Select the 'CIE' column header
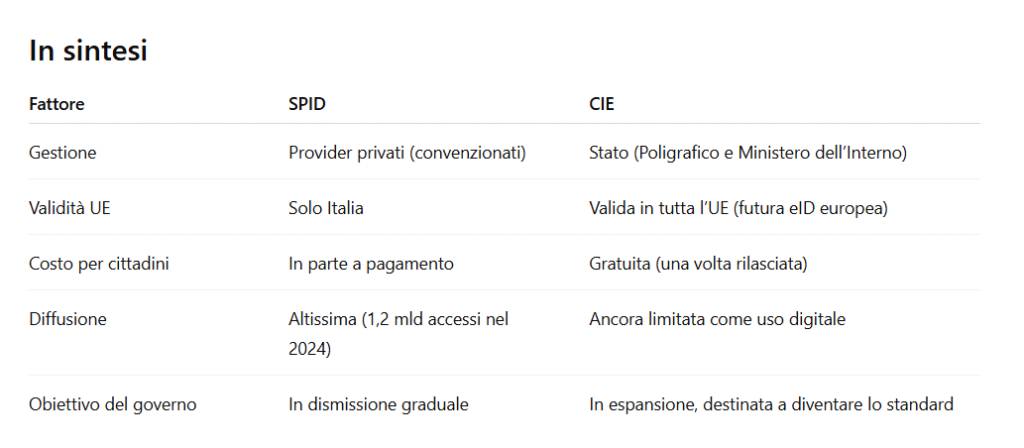The height and width of the screenshot is (448, 1024). coord(601,104)
